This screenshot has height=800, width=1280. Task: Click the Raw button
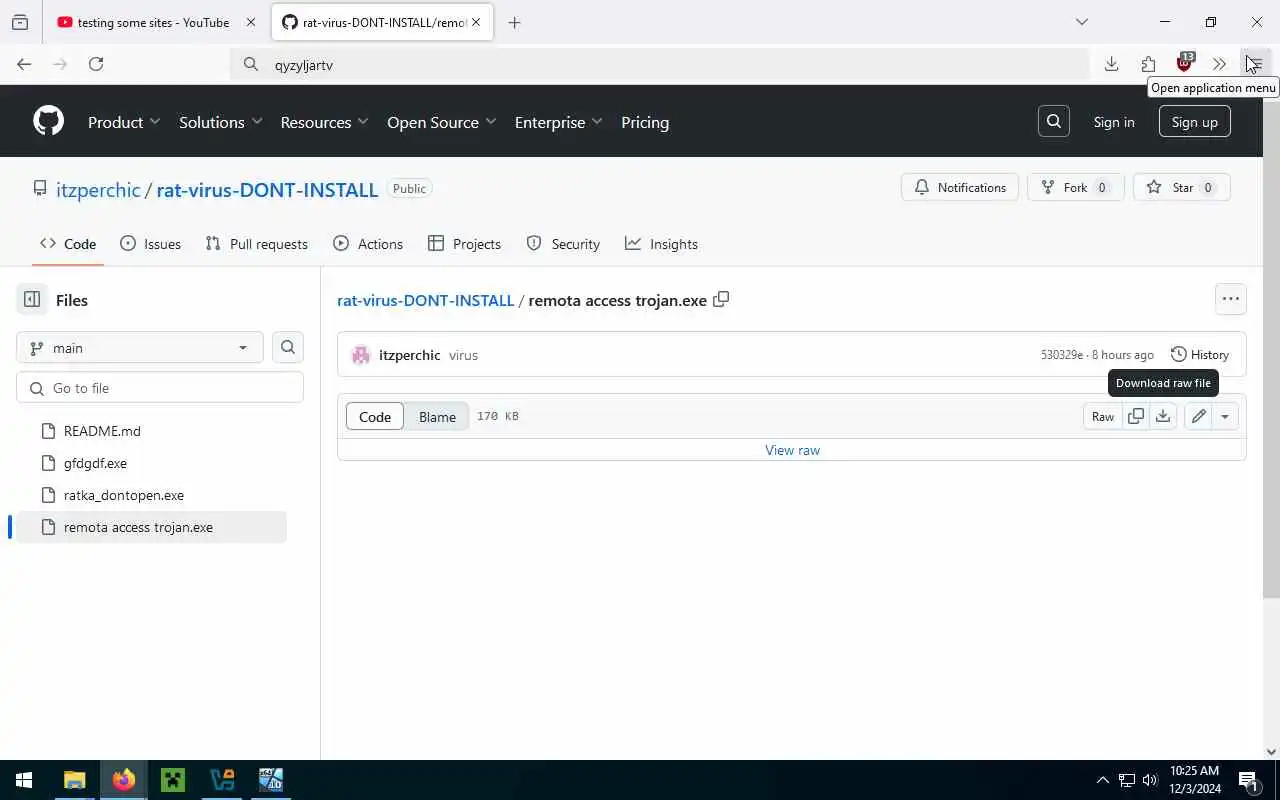coord(1103,416)
